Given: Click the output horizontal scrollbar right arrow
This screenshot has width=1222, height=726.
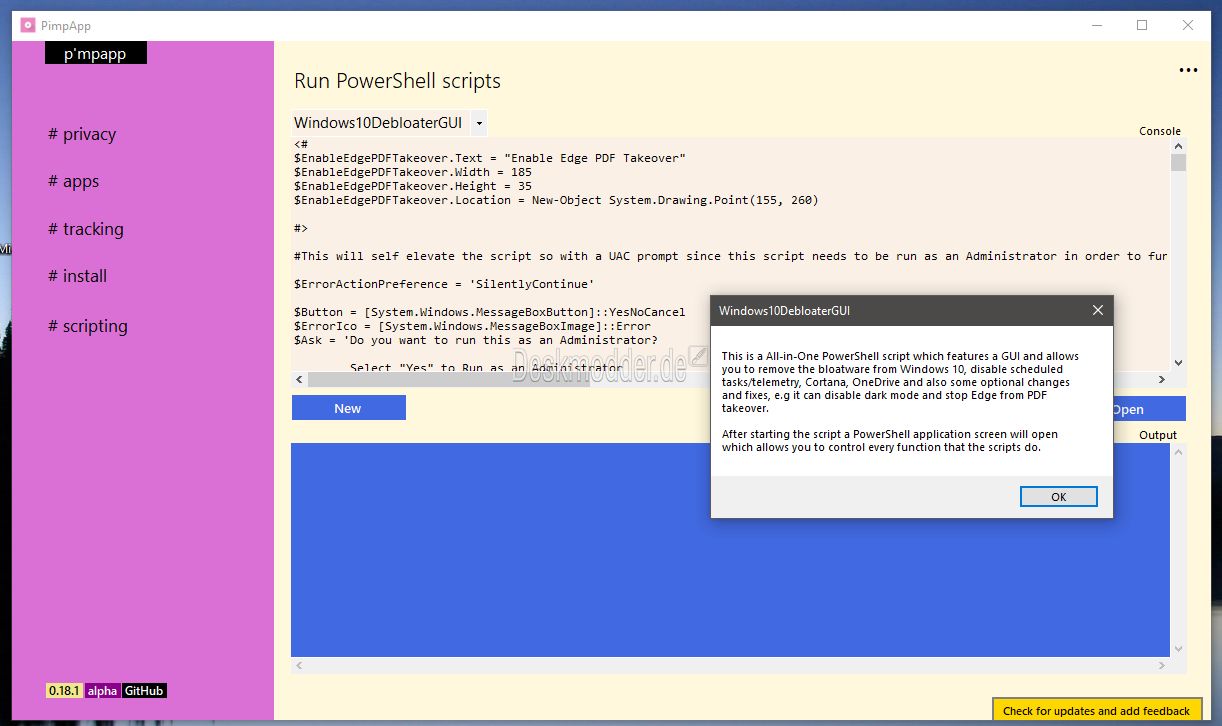Looking at the screenshot, I should tap(1162, 665).
